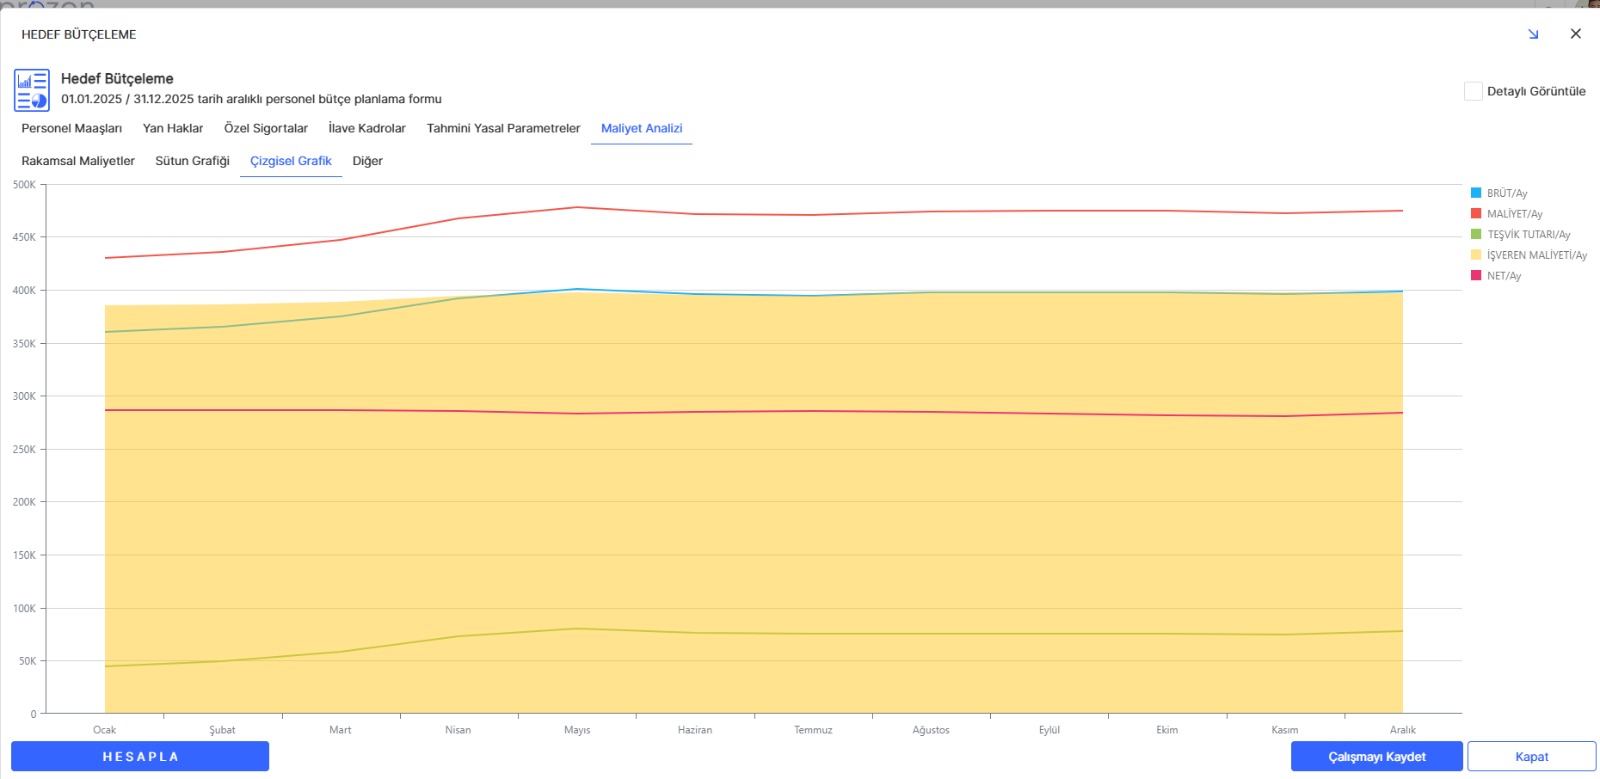1600x779 pixels.
Task: Enable the Detaylı Görüntüle checkbox
Action: 1473,91
